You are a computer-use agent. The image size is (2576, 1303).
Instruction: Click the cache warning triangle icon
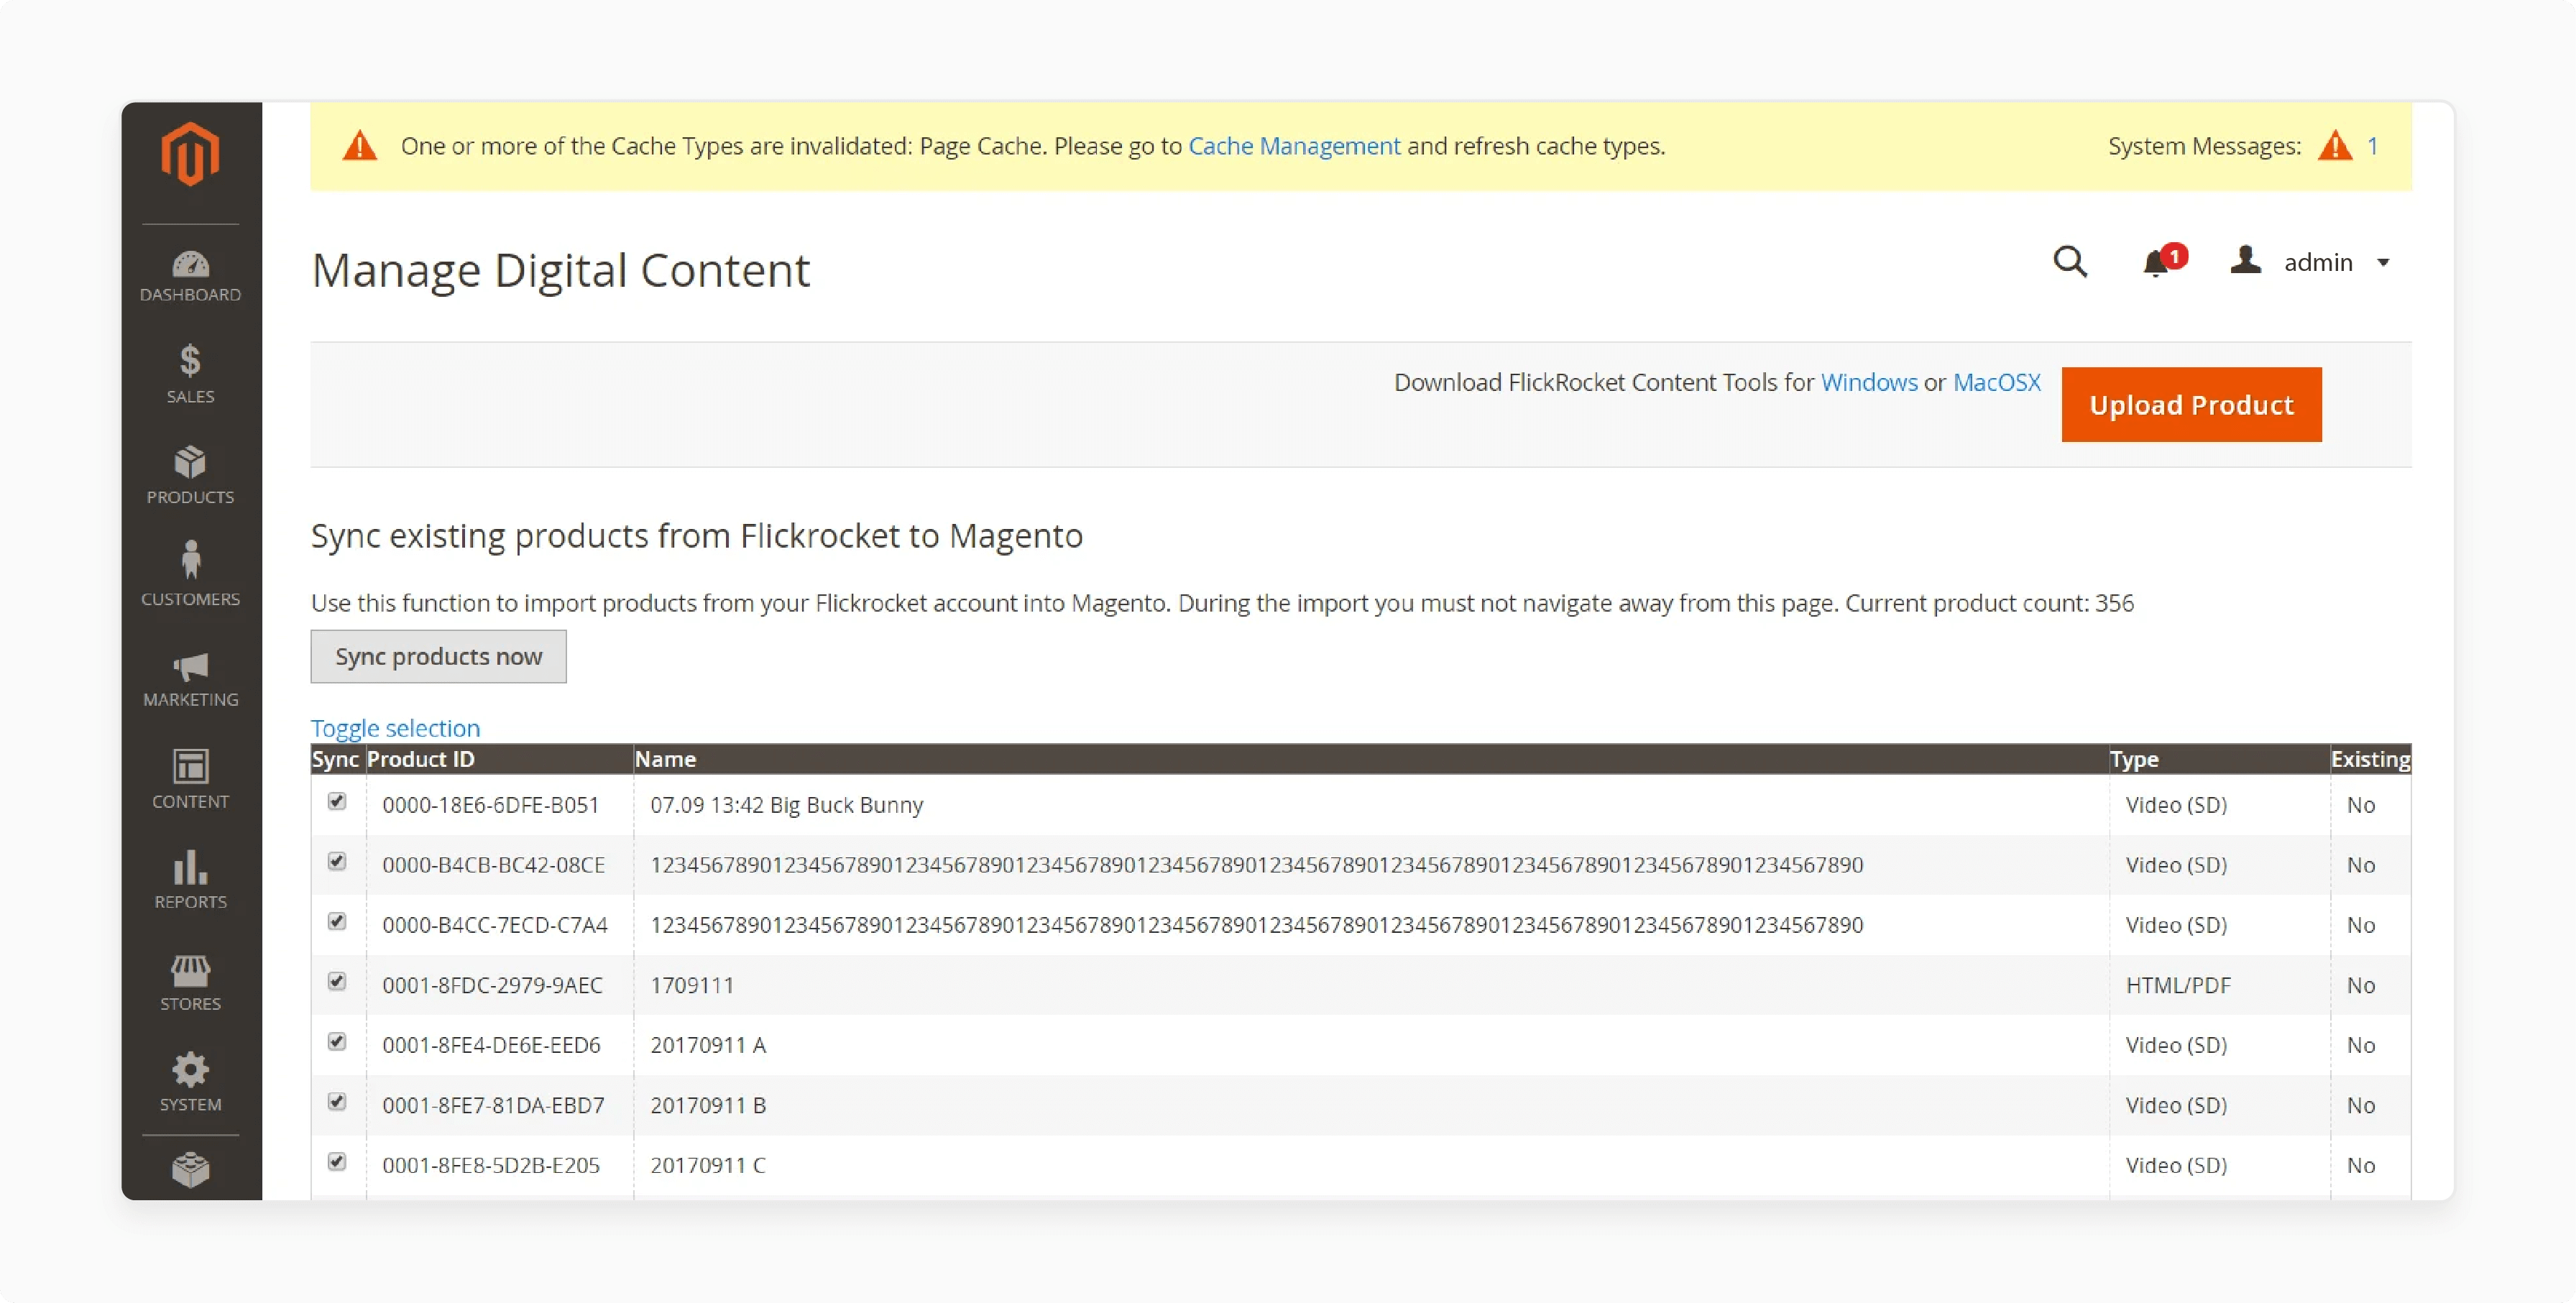tap(360, 146)
